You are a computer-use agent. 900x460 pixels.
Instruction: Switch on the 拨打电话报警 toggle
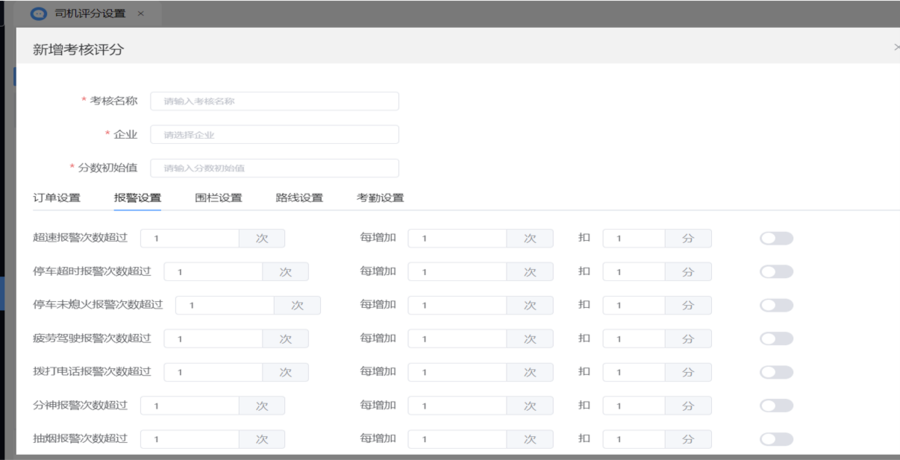pos(776,372)
